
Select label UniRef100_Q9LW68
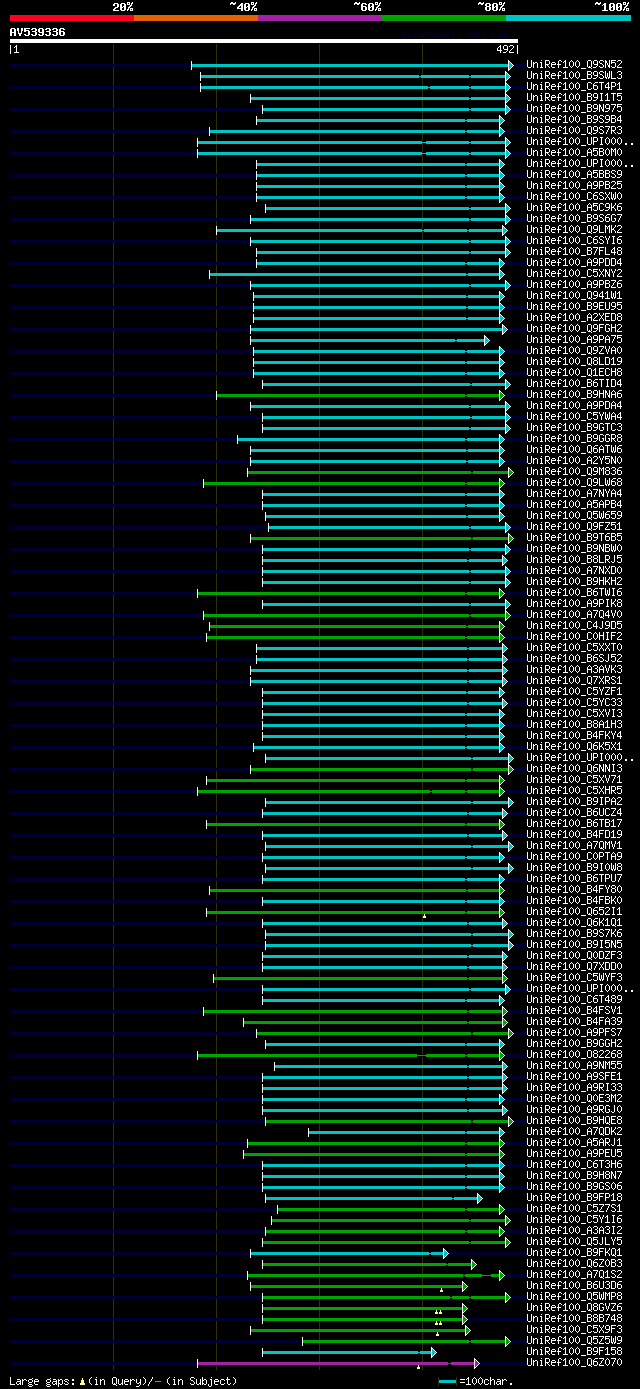(x=574, y=482)
